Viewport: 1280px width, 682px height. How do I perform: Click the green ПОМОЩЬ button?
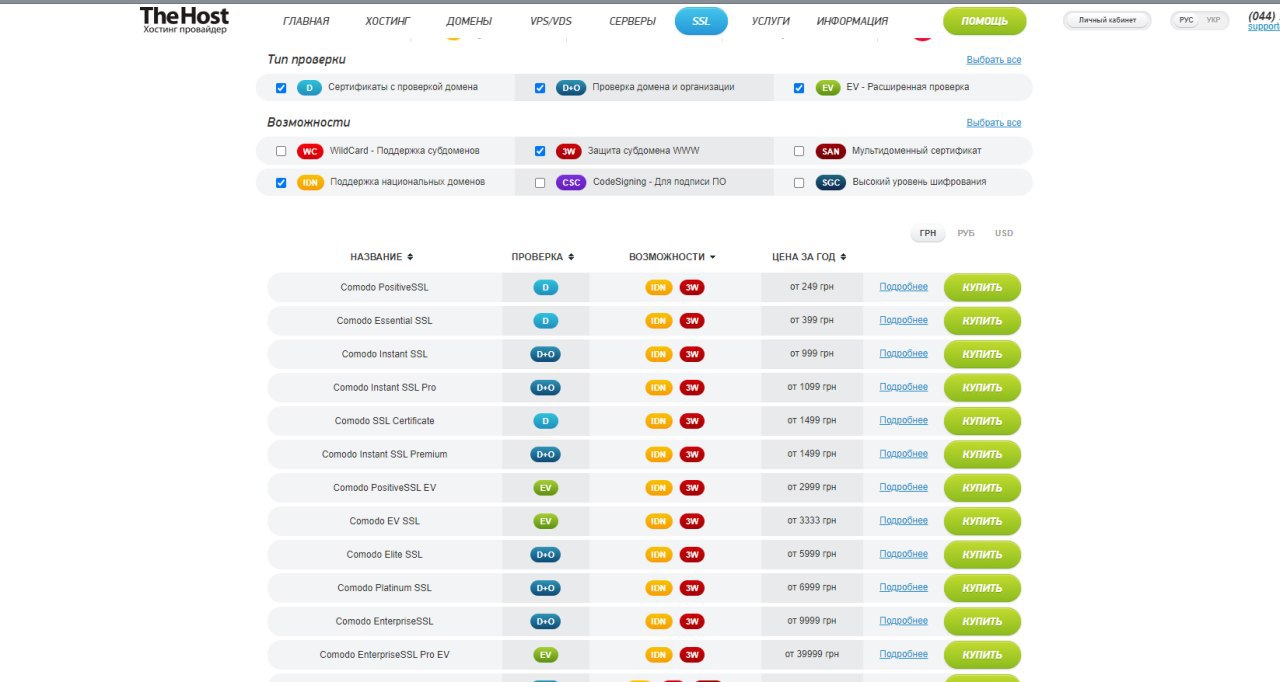(984, 21)
